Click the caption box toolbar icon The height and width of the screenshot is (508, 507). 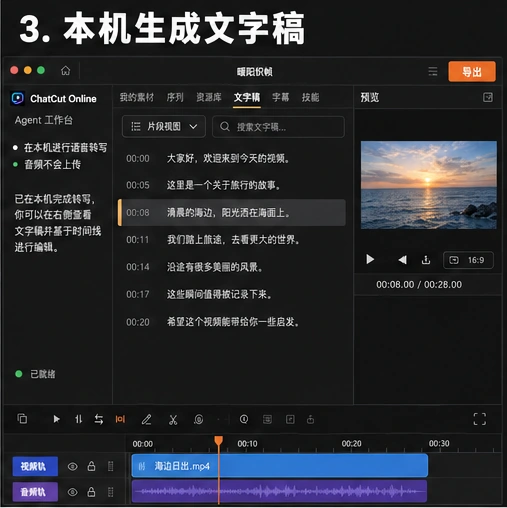pyautogui.click(x=267, y=419)
